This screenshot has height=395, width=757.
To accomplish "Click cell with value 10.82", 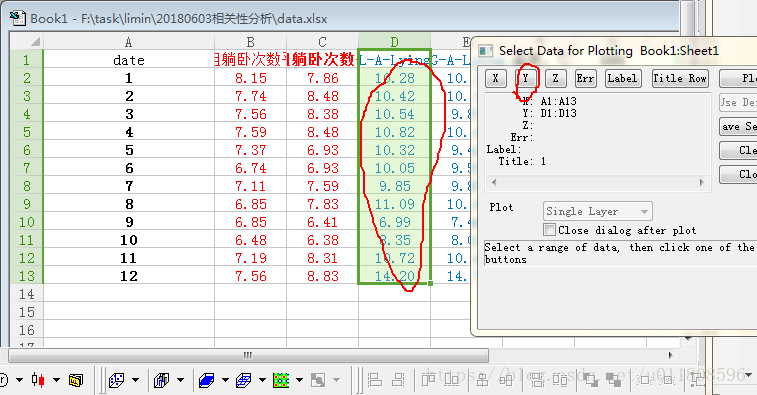I will click(394, 132).
